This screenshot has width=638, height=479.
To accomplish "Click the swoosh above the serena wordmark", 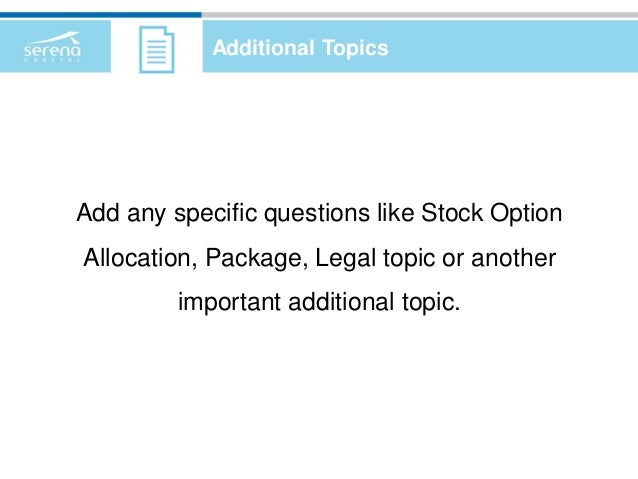I will pyautogui.click(x=56, y=37).
